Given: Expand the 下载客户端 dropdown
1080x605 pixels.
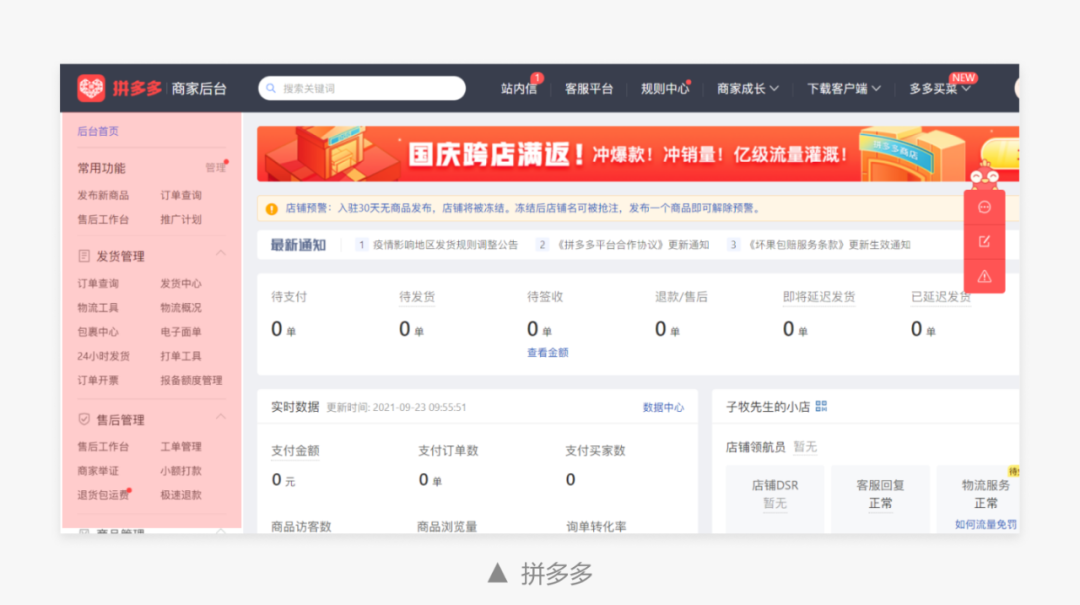Looking at the screenshot, I should tap(843, 88).
